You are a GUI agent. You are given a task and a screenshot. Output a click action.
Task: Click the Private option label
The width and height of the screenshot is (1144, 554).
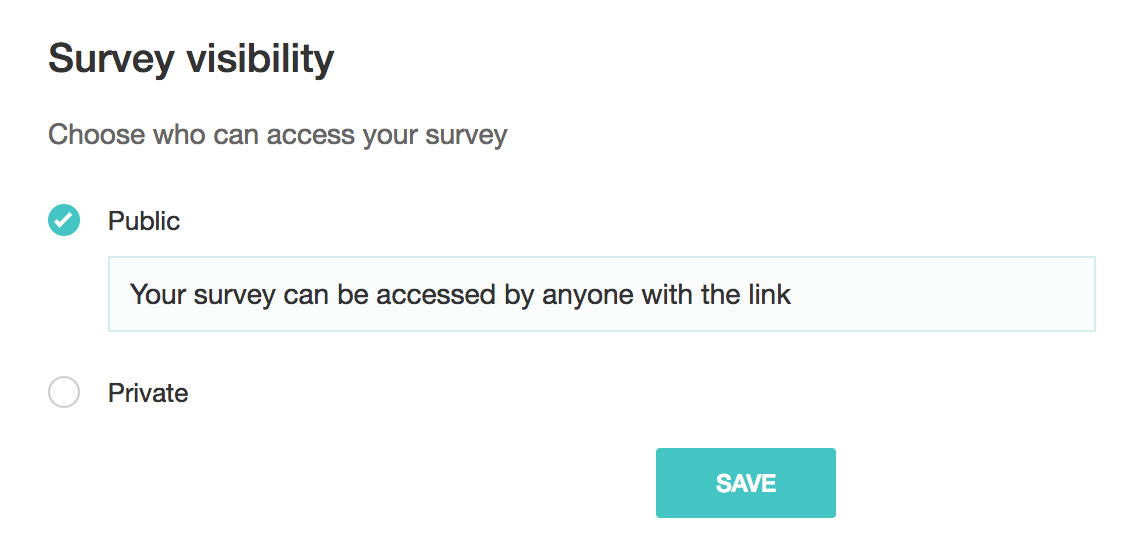(x=148, y=393)
